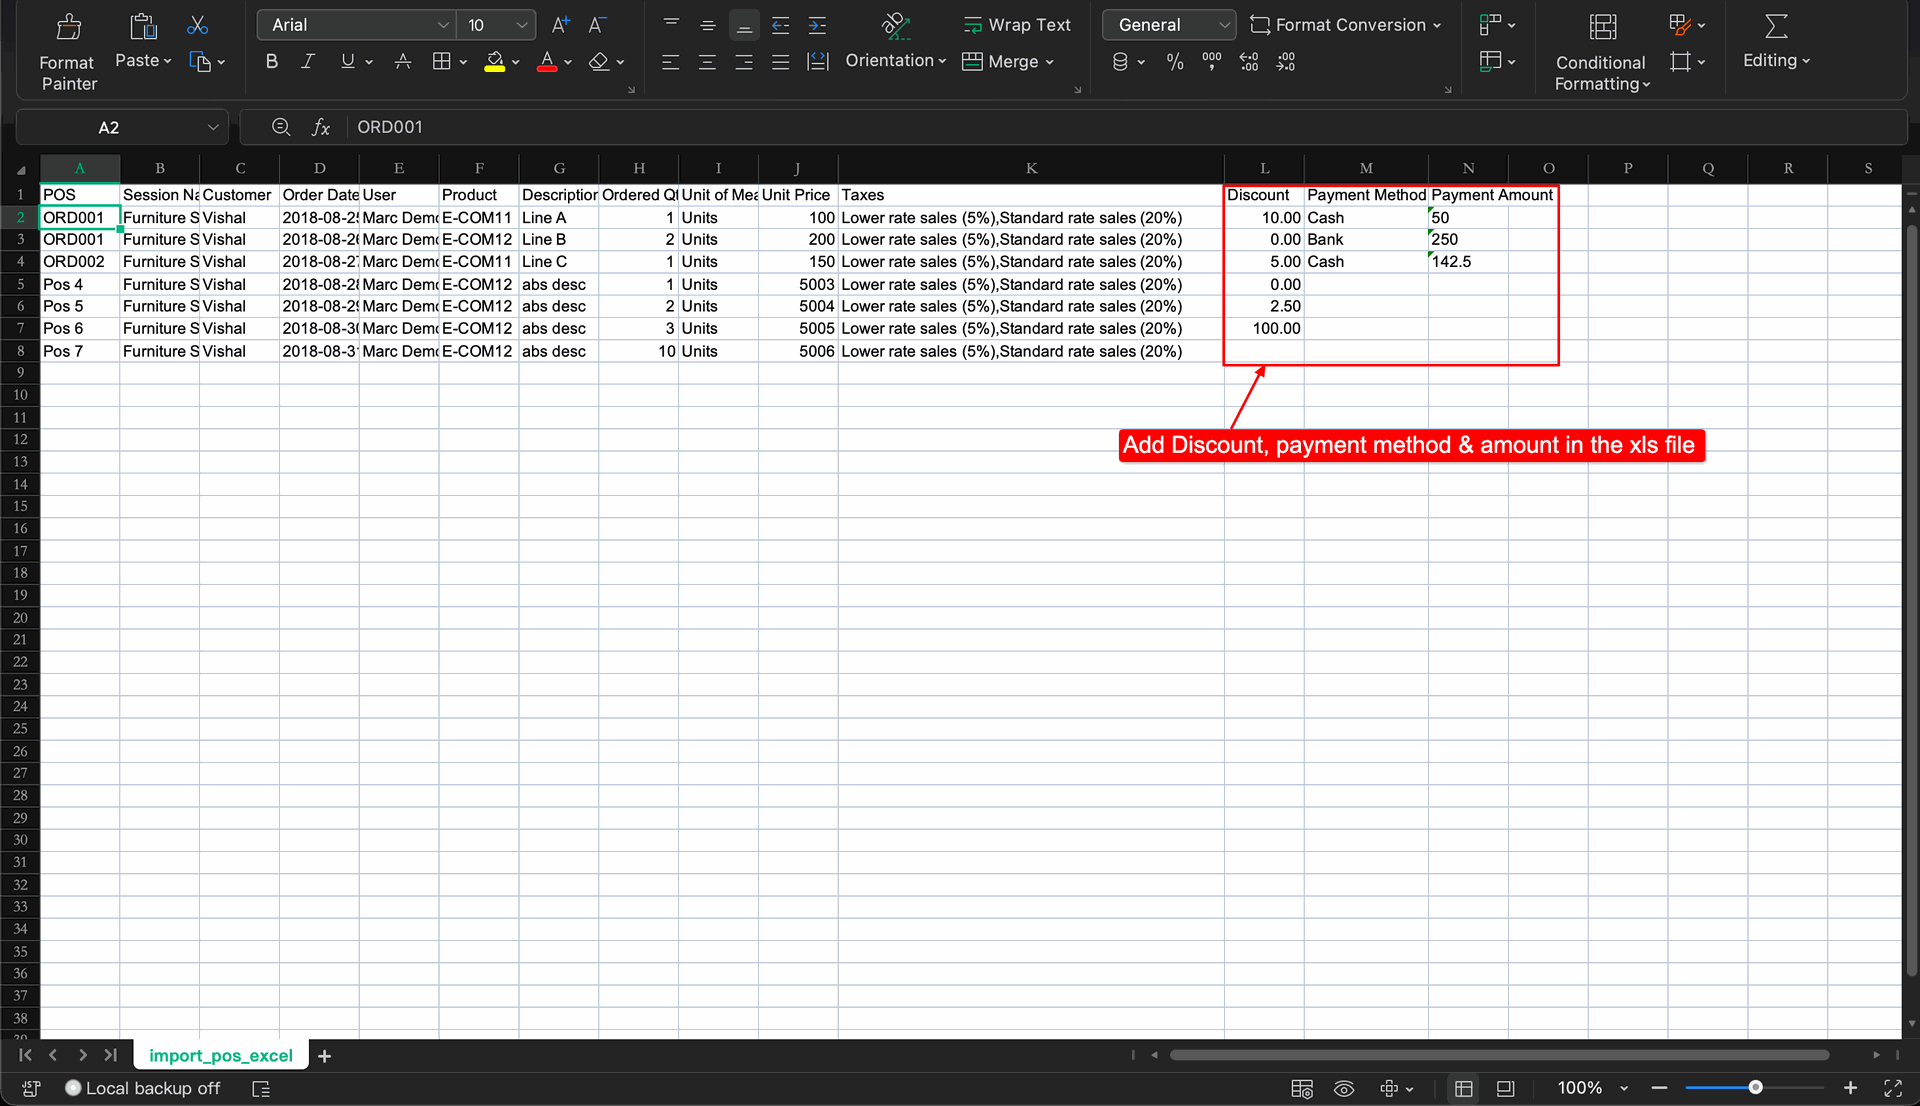The height and width of the screenshot is (1106, 1920).
Task: Open Conditional Formatting menu
Action: (1602, 53)
